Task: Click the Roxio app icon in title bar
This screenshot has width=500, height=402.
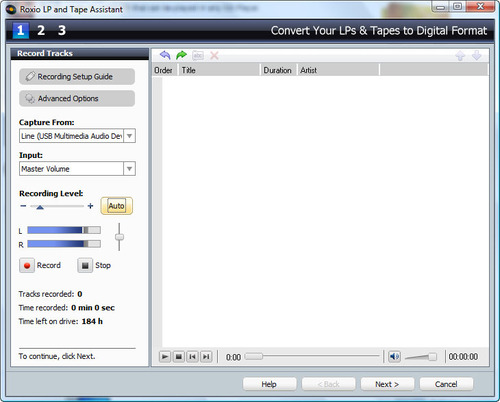Action: tap(11, 9)
